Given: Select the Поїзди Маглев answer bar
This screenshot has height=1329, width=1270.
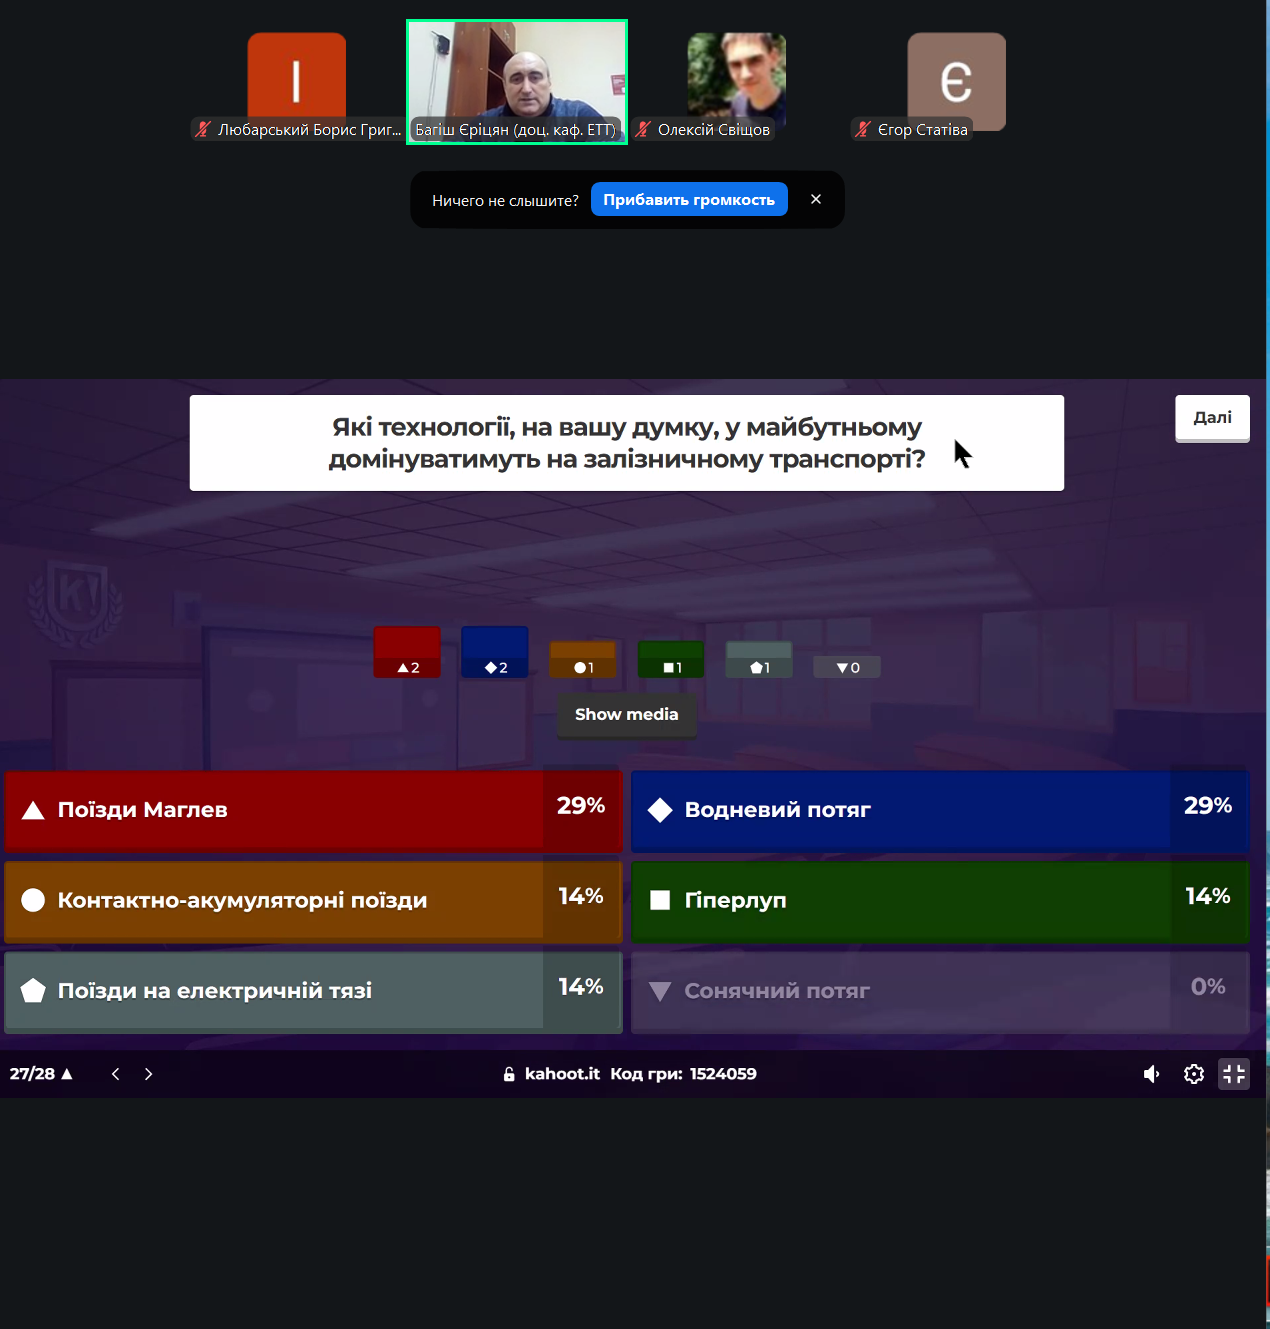Looking at the screenshot, I should pos(314,810).
